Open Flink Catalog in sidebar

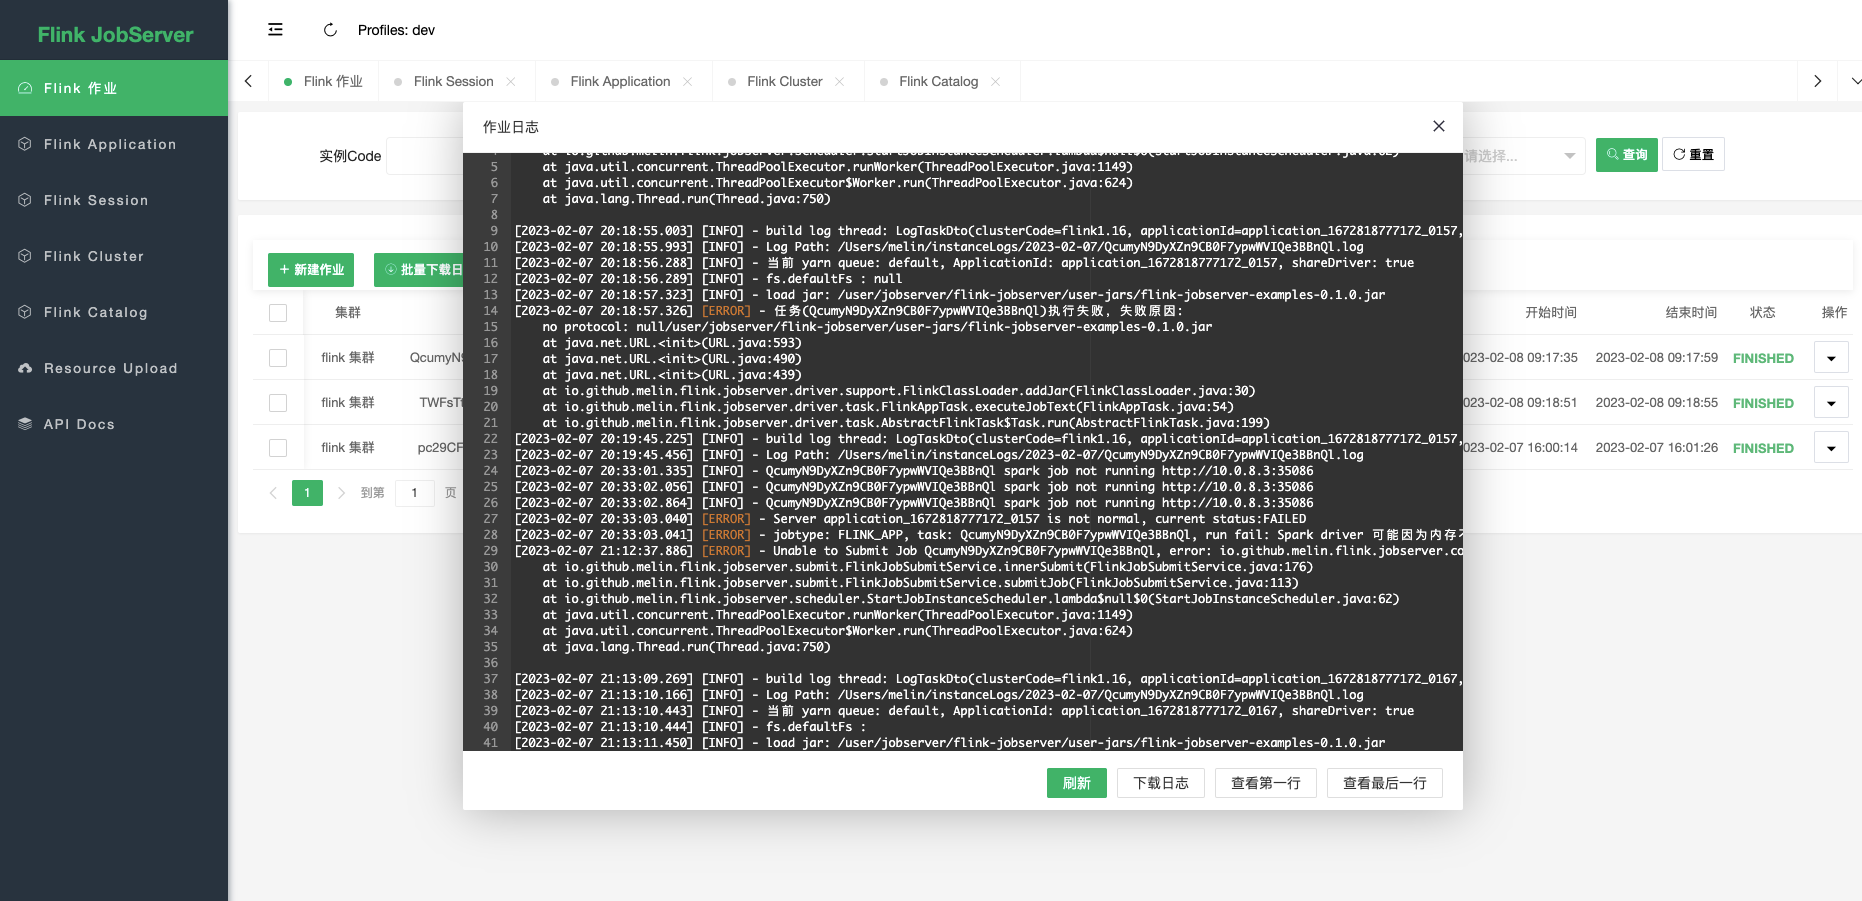click(114, 312)
